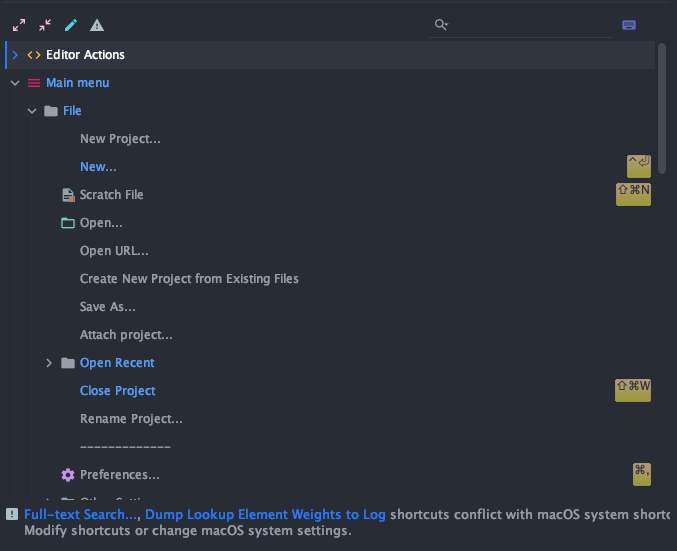Click the notification warning icon at bottom

point(12,514)
